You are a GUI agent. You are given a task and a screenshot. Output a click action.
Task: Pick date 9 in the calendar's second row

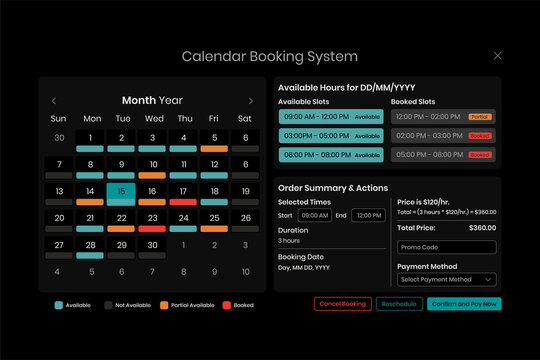click(121, 168)
